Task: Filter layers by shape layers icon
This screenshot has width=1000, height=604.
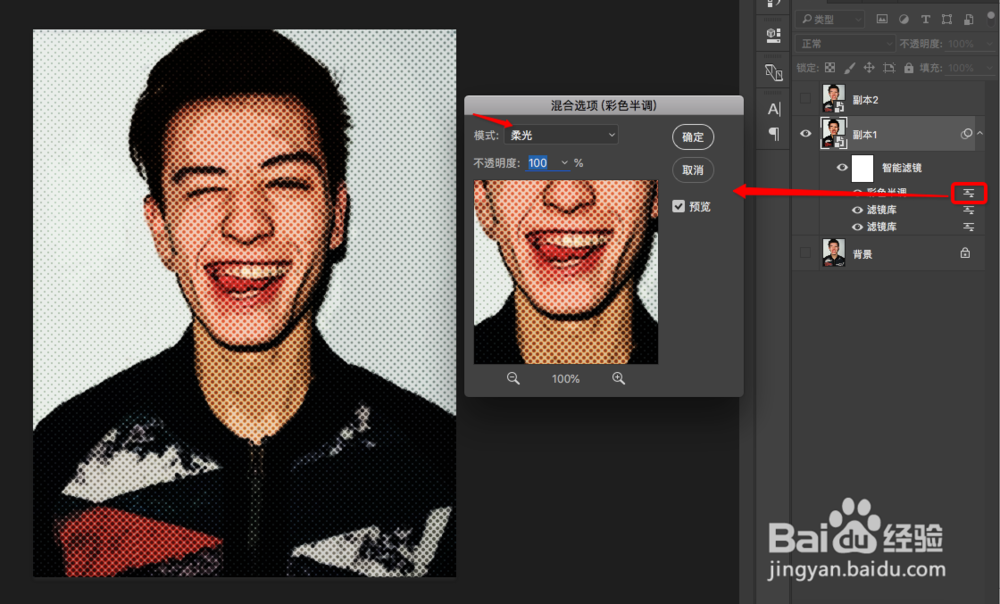Action: click(x=947, y=20)
